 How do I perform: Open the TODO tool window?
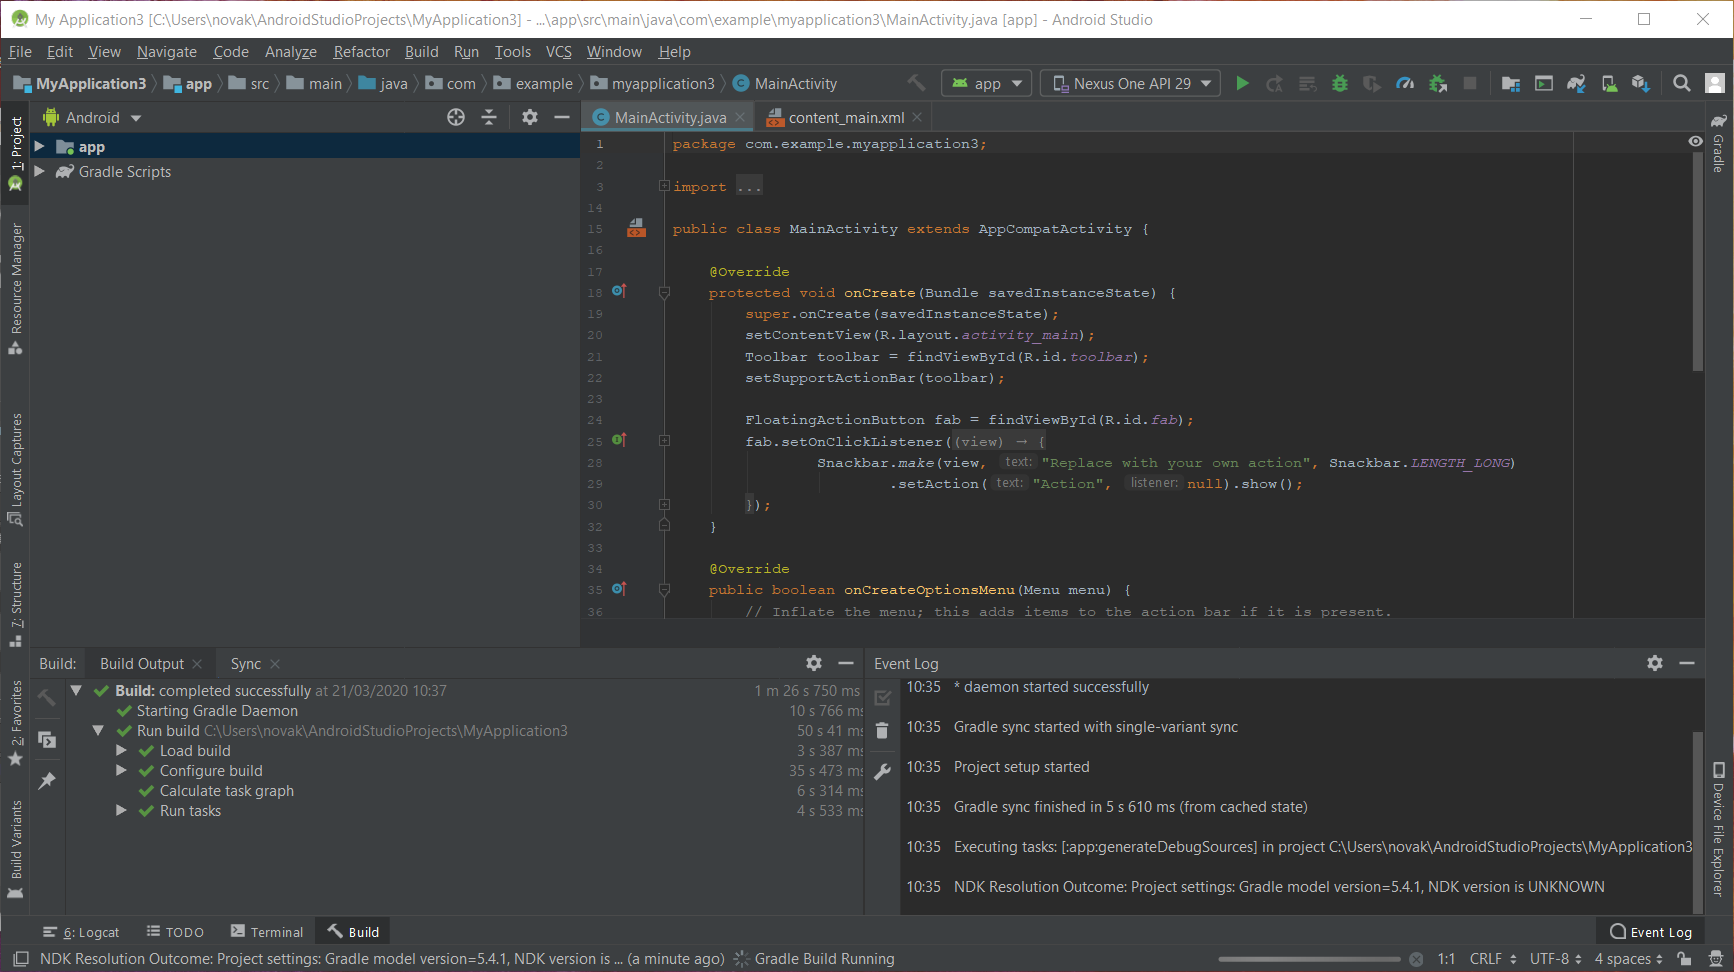coord(175,932)
